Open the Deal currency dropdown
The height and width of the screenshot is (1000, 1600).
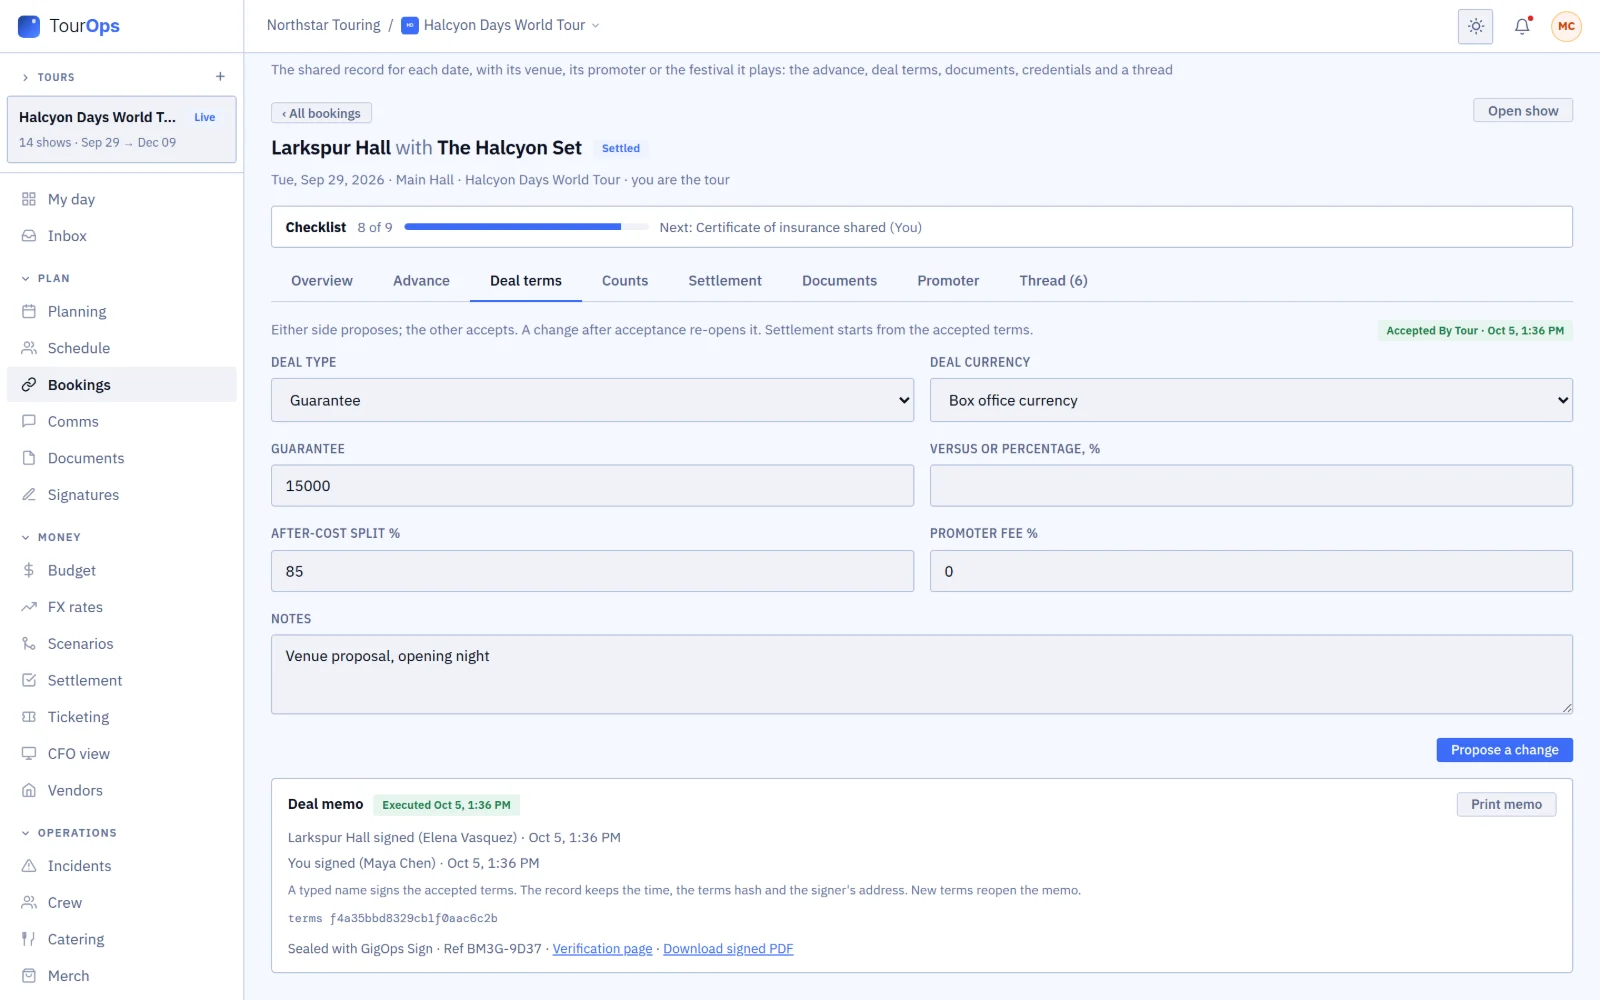1251,400
